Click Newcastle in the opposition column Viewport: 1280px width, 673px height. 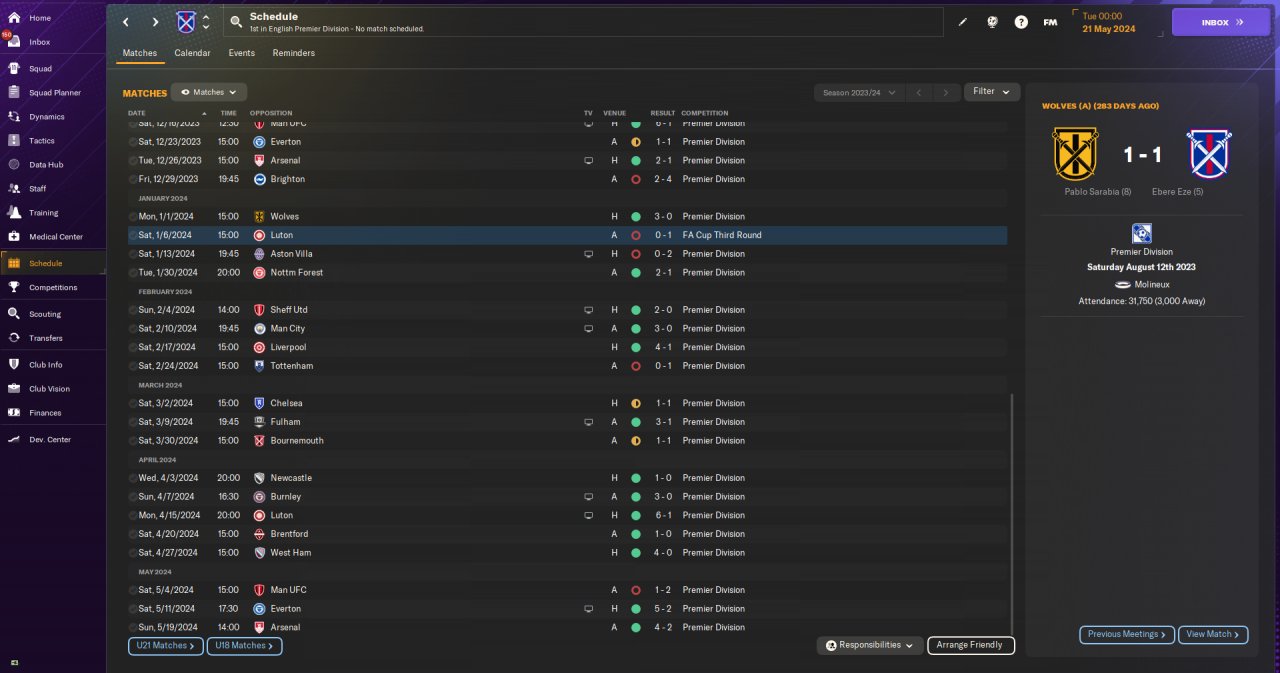coord(291,478)
